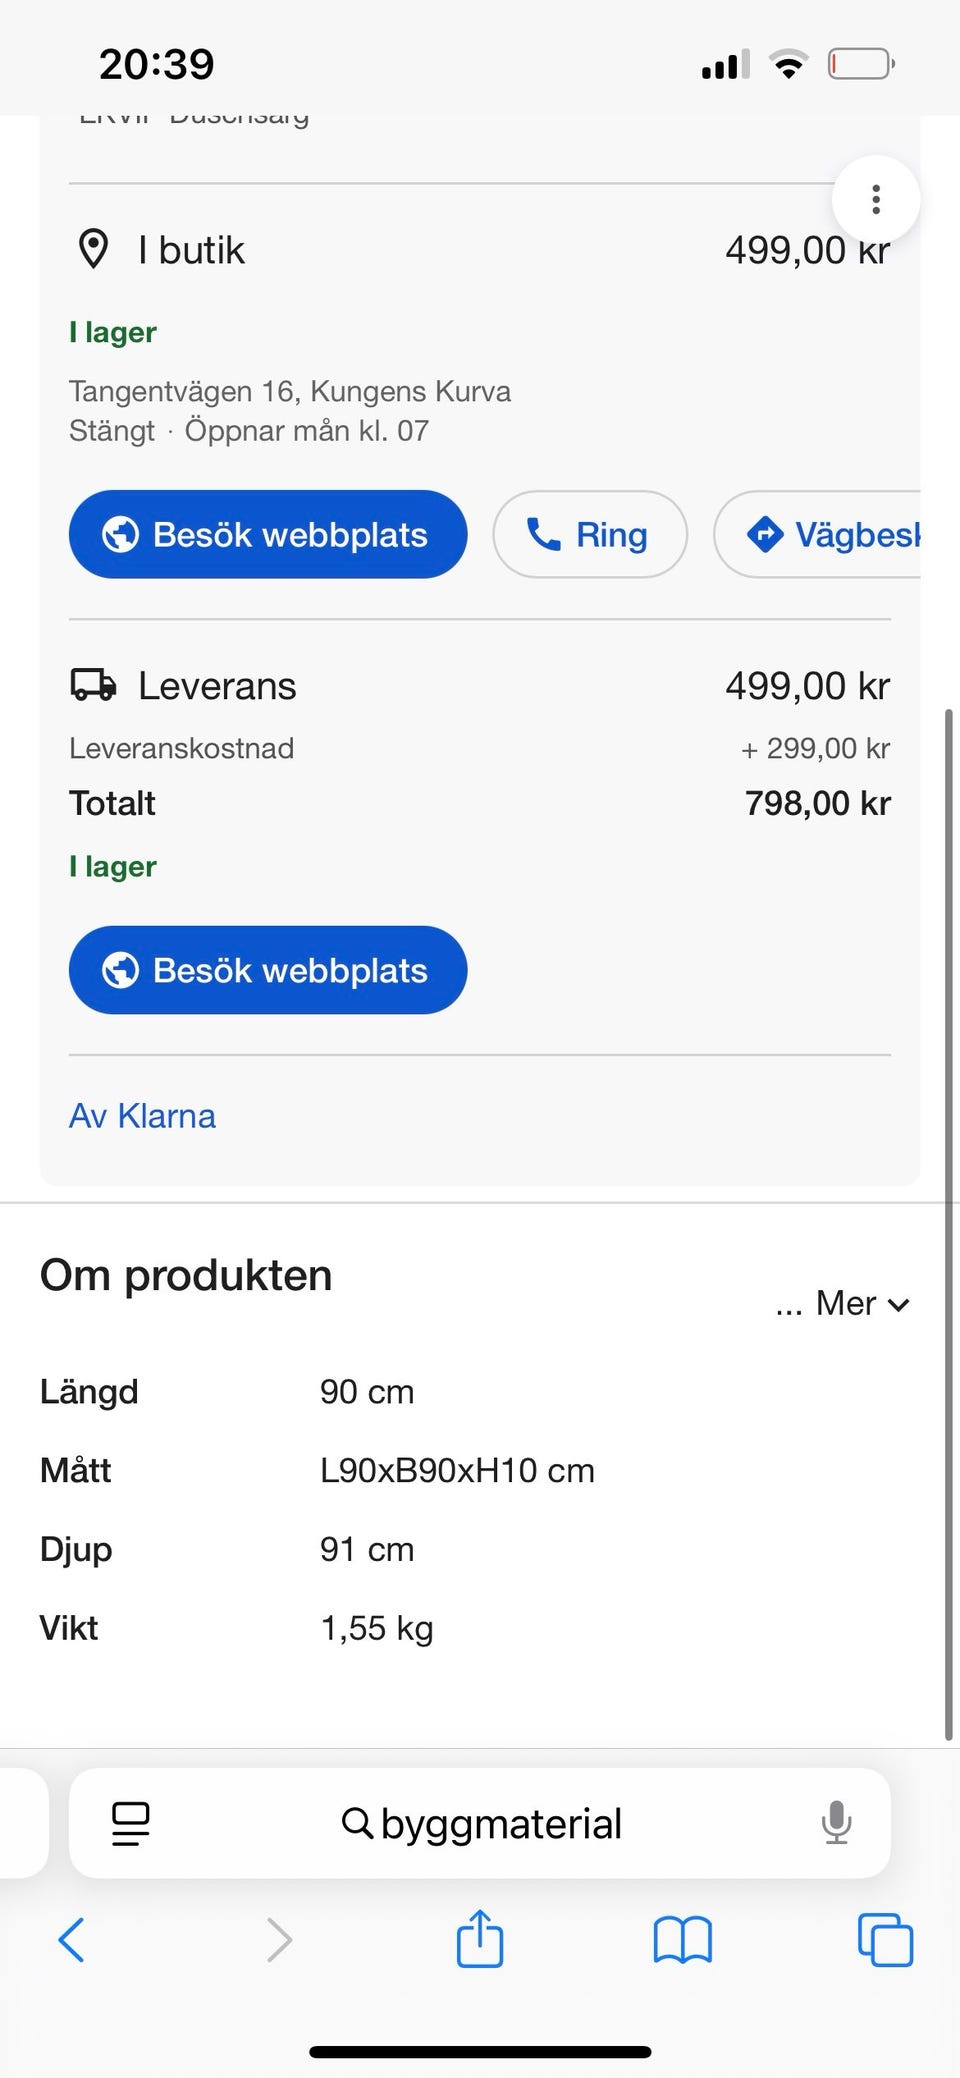Open the Av Klarna link
The height and width of the screenshot is (2078, 960).
(142, 1116)
